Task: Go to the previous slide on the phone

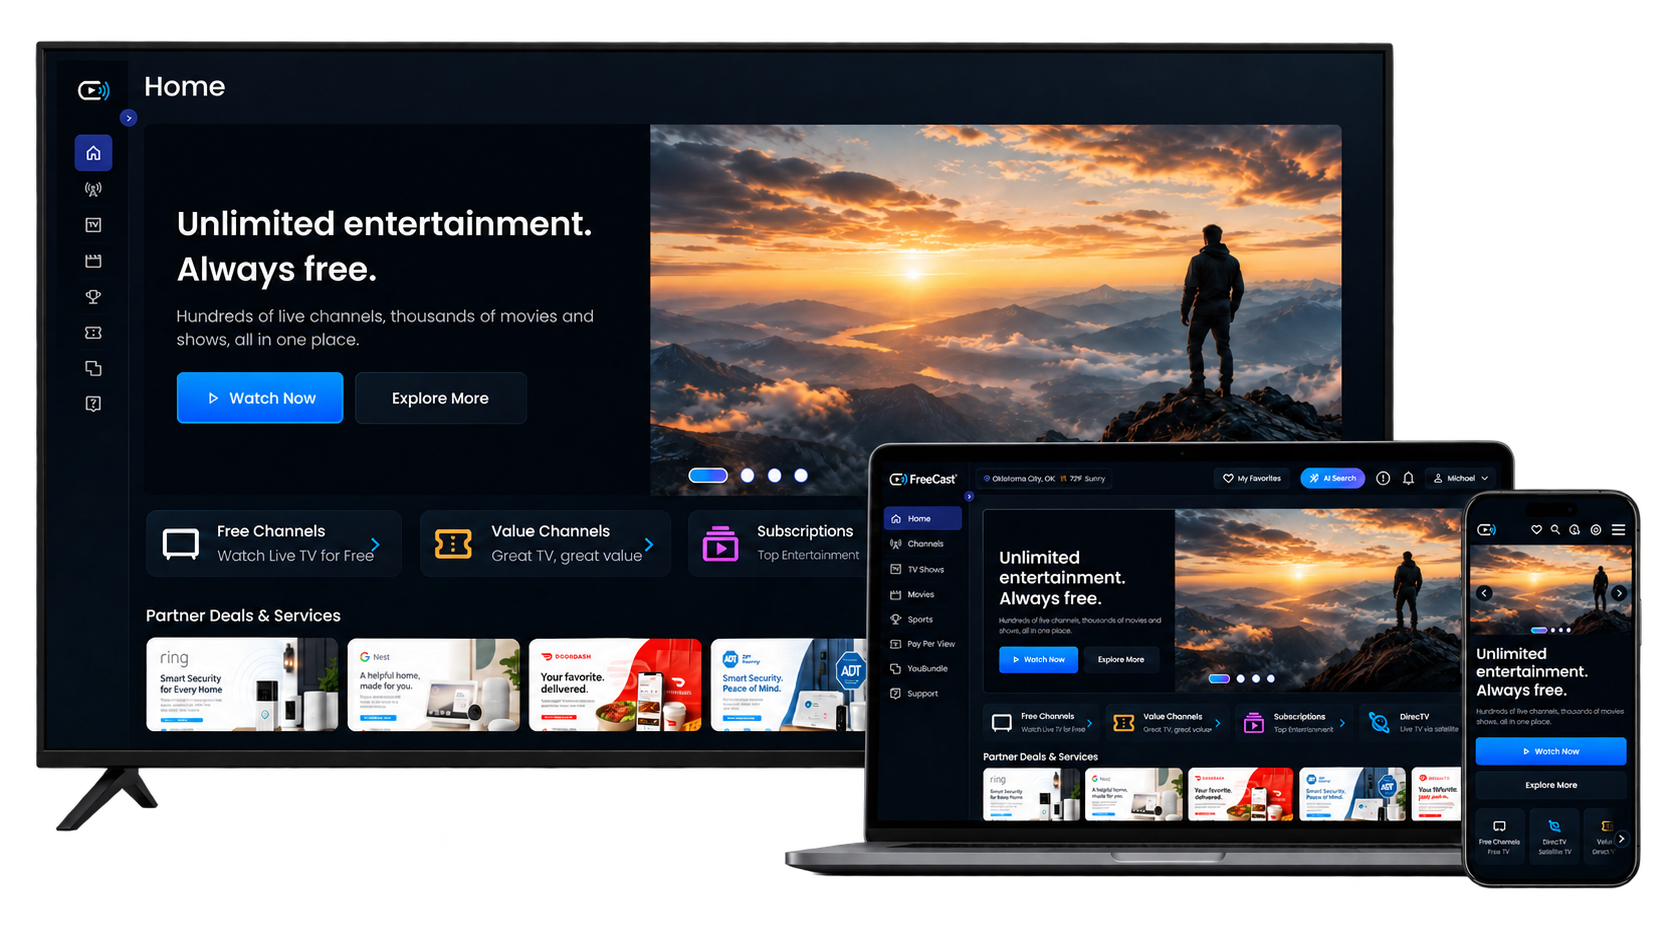Action: click(x=1484, y=593)
